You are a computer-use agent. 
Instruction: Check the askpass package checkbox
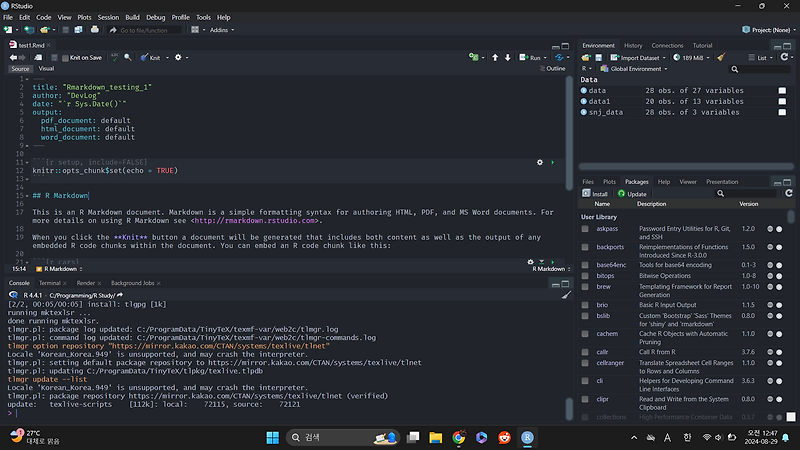tap(587, 229)
